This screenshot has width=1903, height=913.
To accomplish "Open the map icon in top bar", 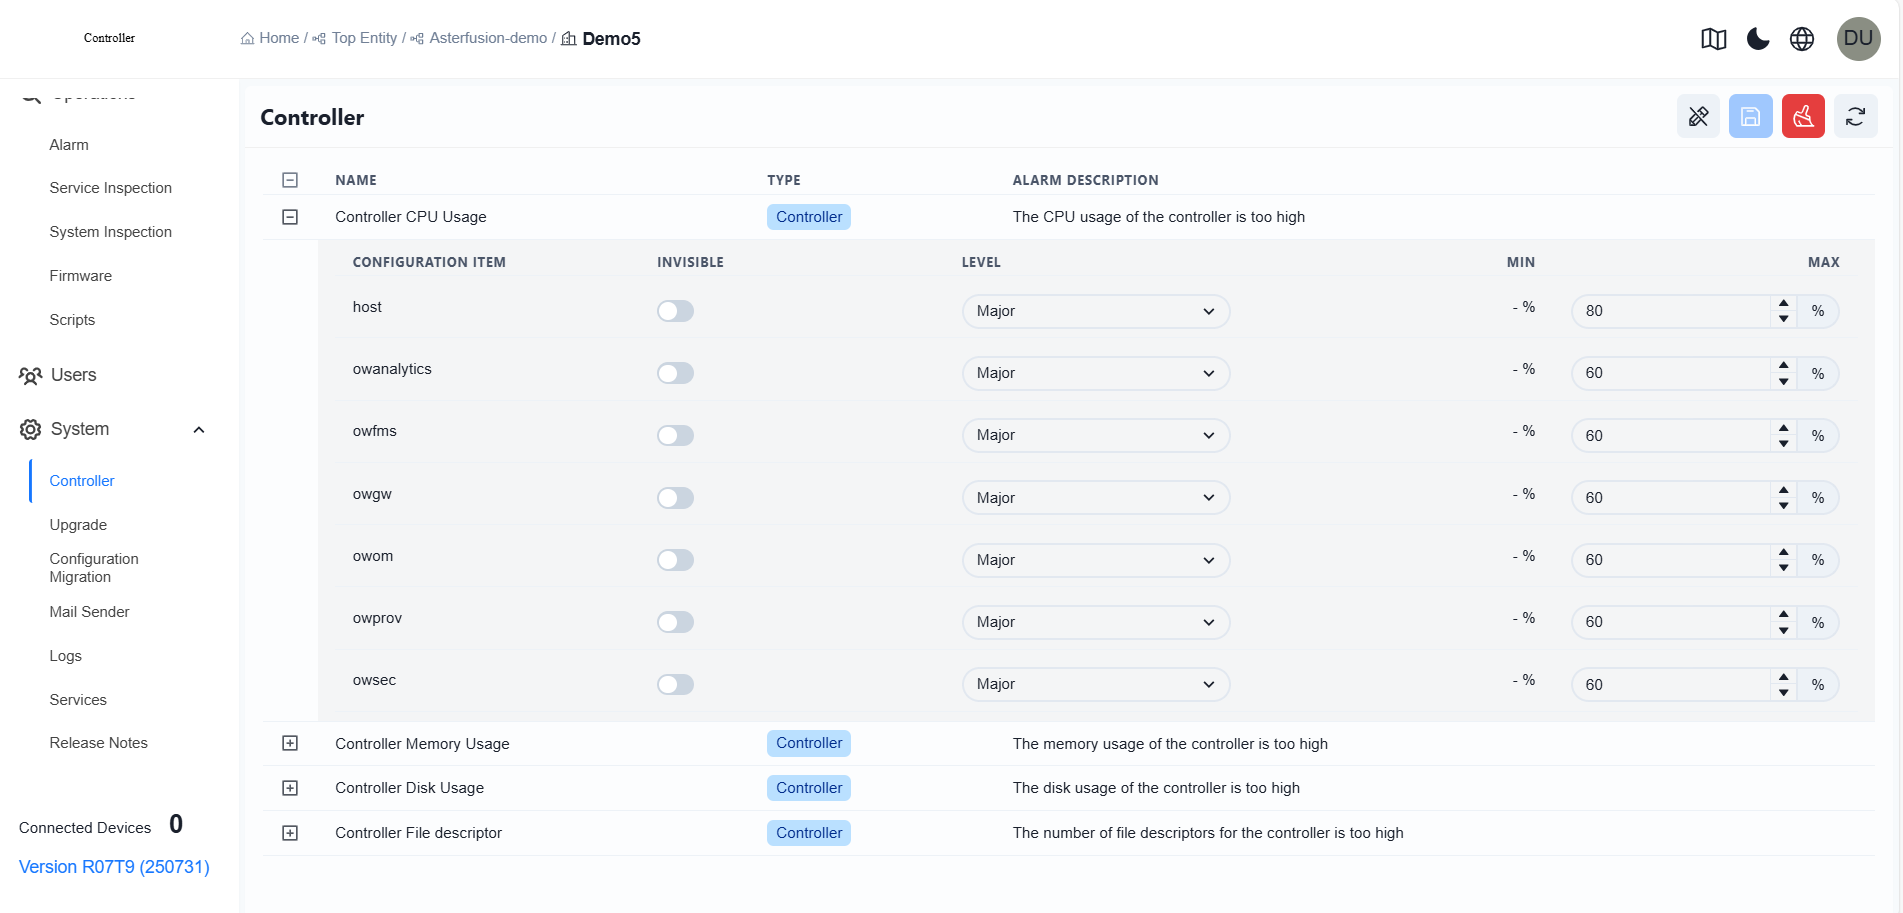I will pos(1714,39).
